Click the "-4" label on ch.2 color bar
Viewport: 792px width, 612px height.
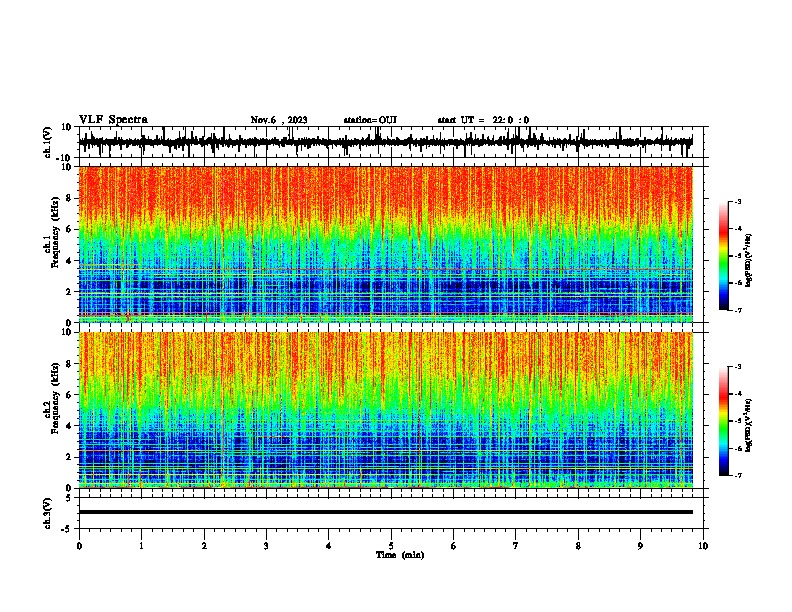tap(737, 394)
